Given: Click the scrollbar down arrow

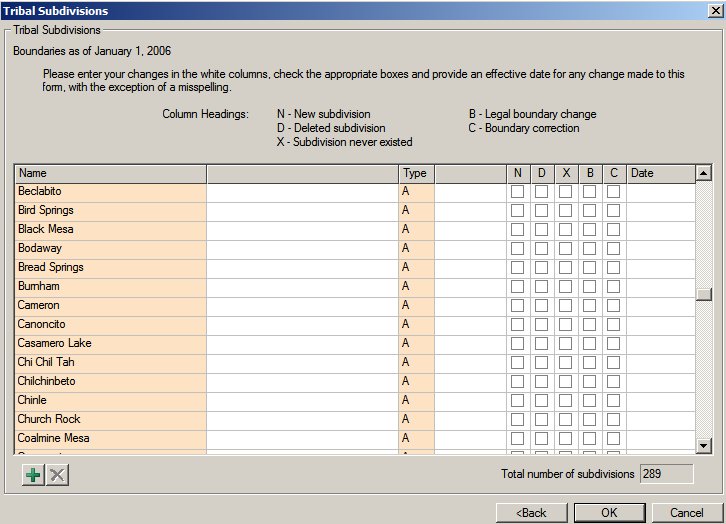Looking at the screenshot, I should click(x=703, y=445).
